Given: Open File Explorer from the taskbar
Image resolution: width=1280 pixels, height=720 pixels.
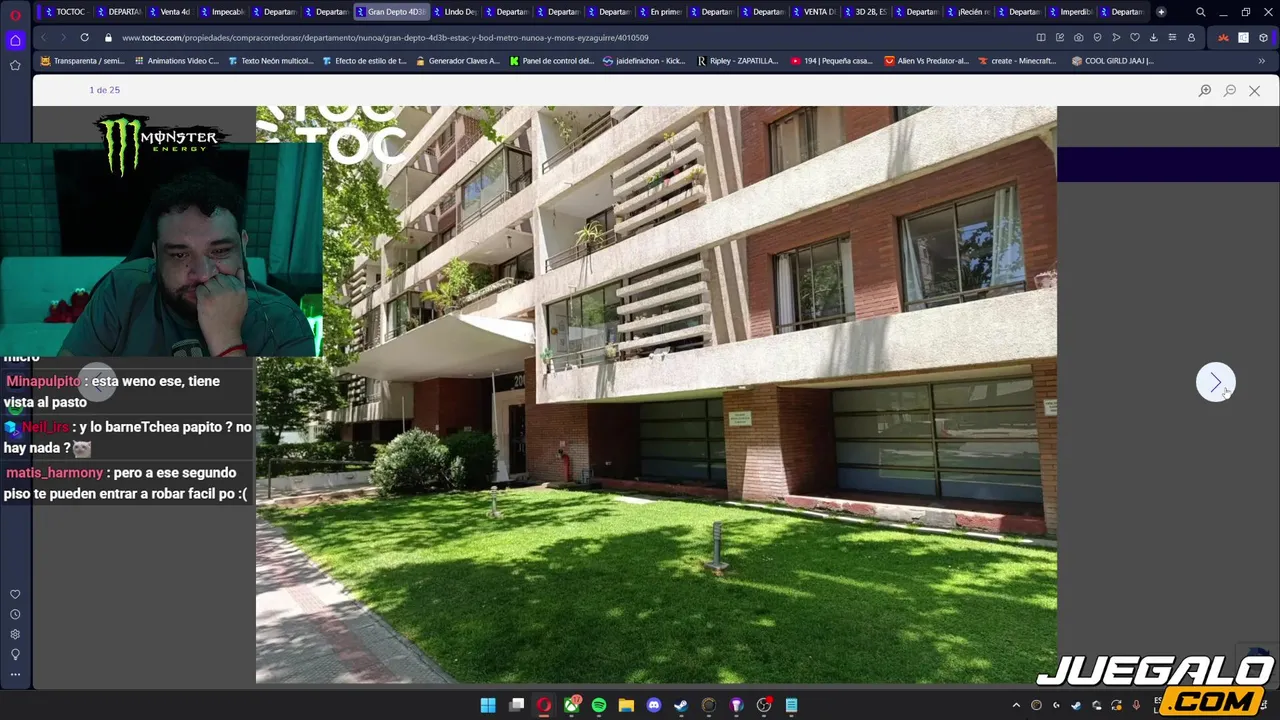Looking at the screenshot, I should point(626,705).
